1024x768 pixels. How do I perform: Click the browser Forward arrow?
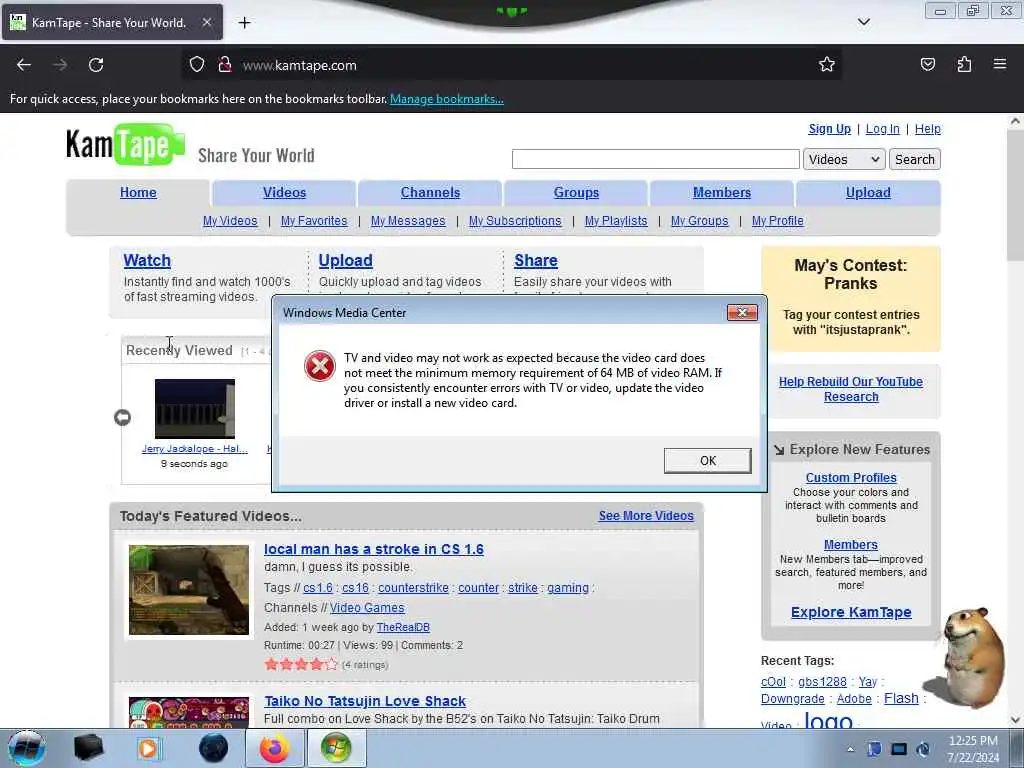[60, 65]
